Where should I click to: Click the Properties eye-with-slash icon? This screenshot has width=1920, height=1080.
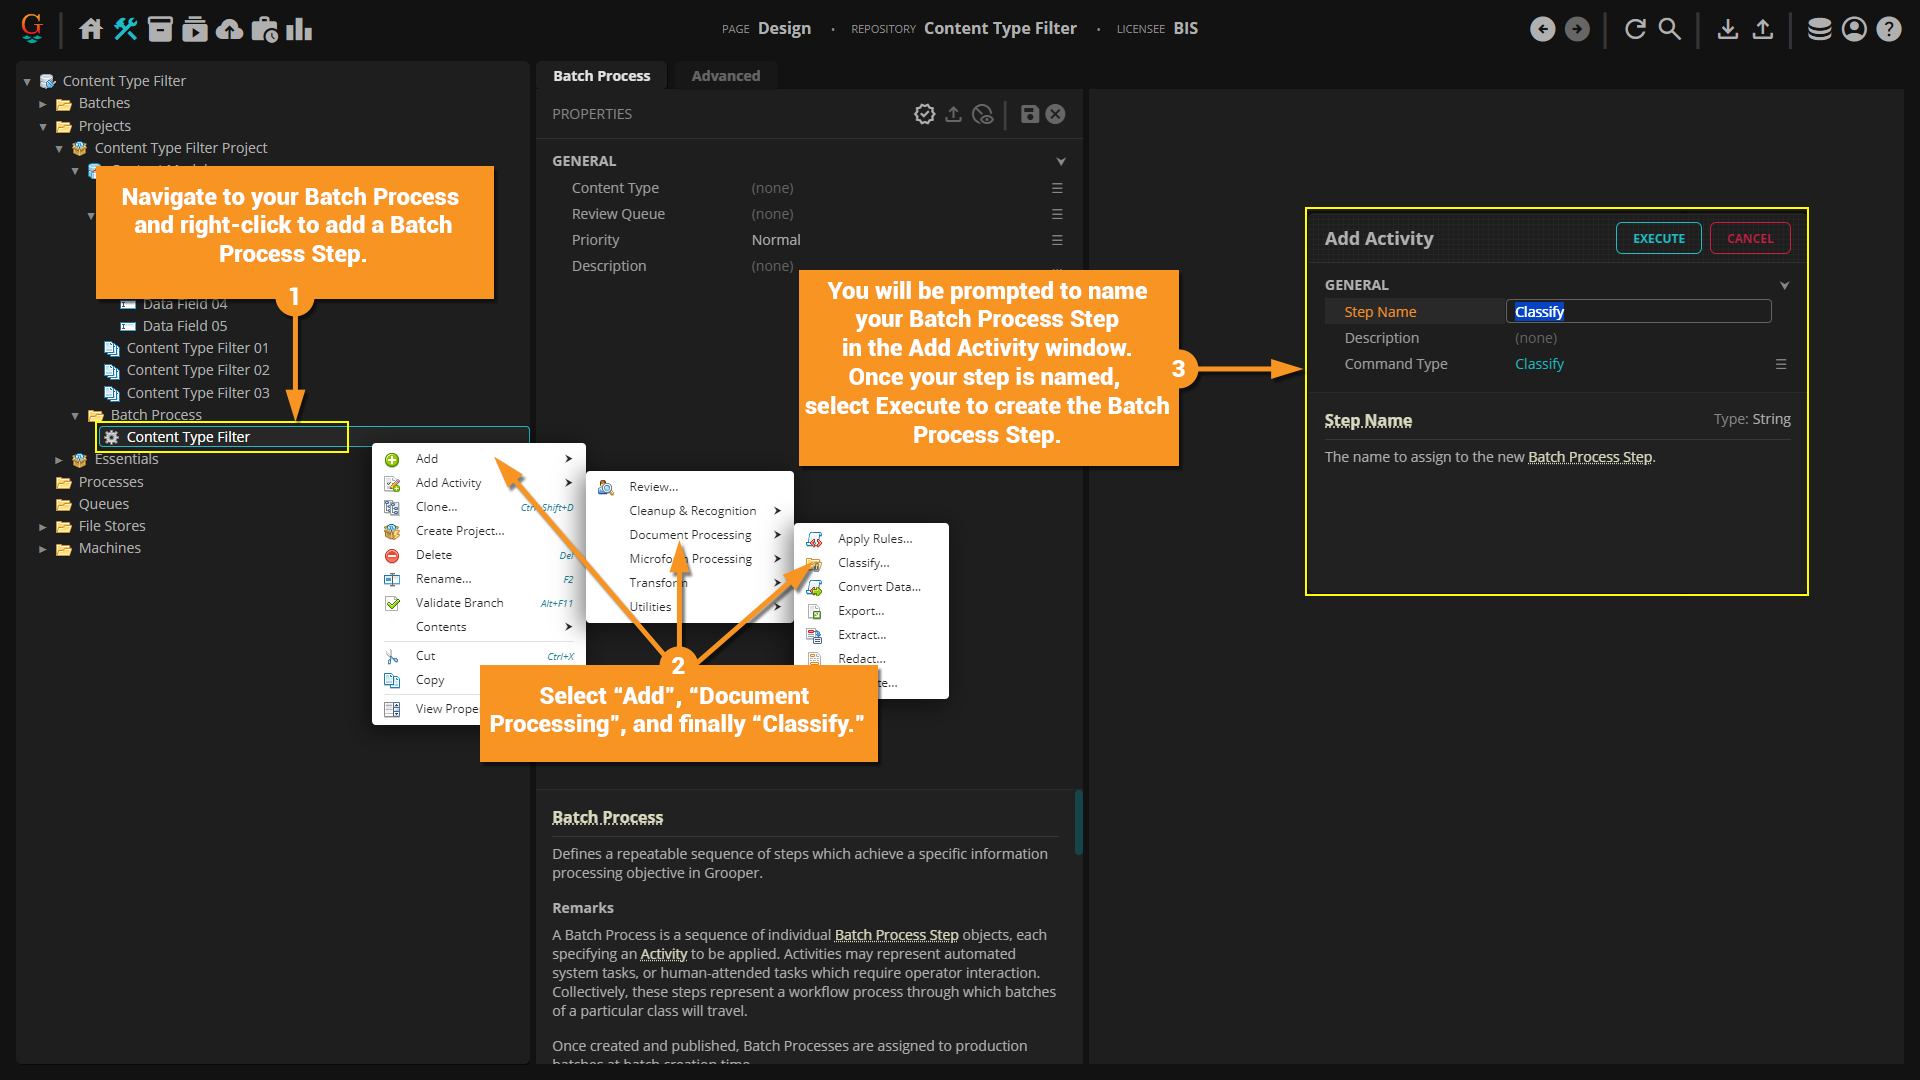[x=983, y=114]
